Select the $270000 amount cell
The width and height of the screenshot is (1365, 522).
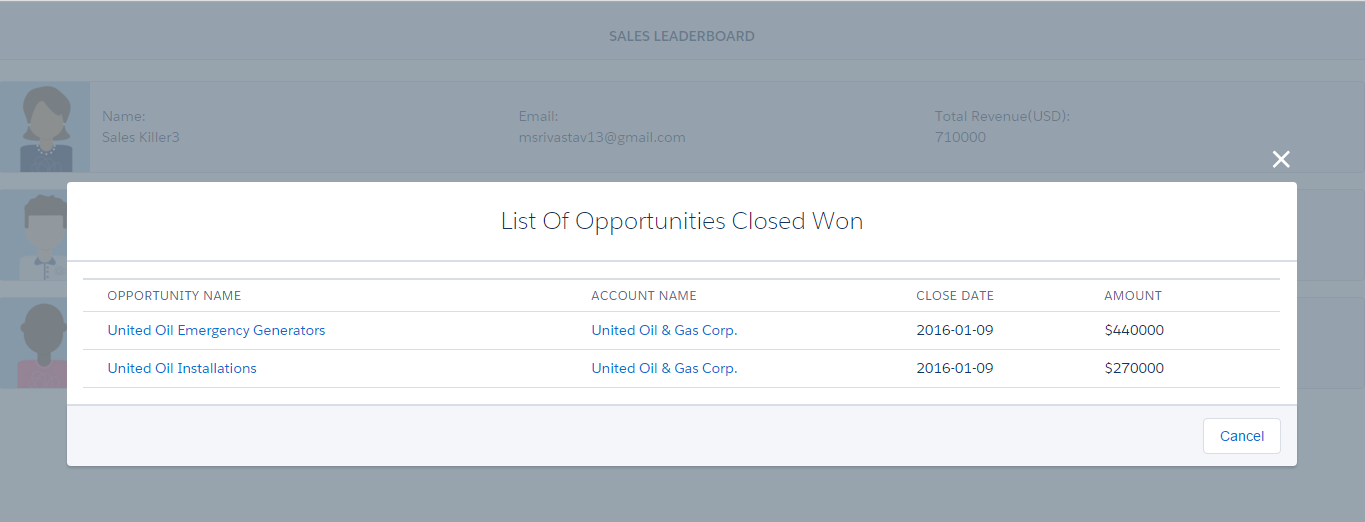pos(1134,368)
